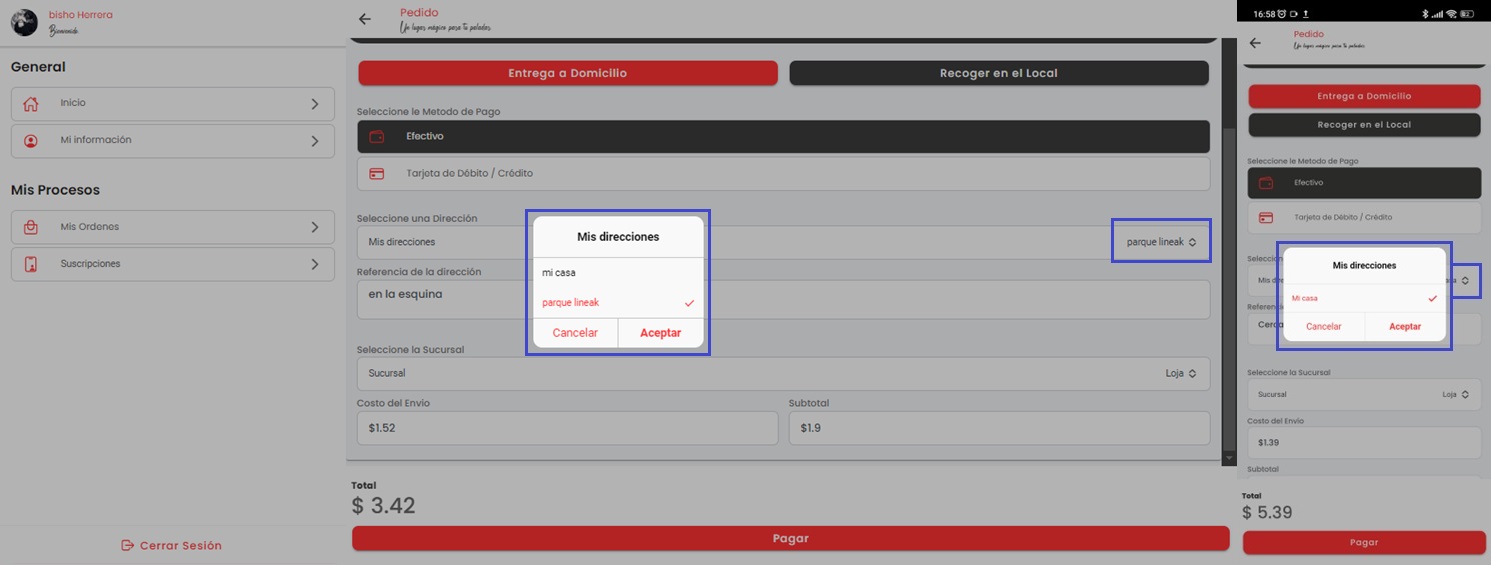1491x565 pixels.
Task: Click the home icon next to Inicio
Action: [31, 104]
